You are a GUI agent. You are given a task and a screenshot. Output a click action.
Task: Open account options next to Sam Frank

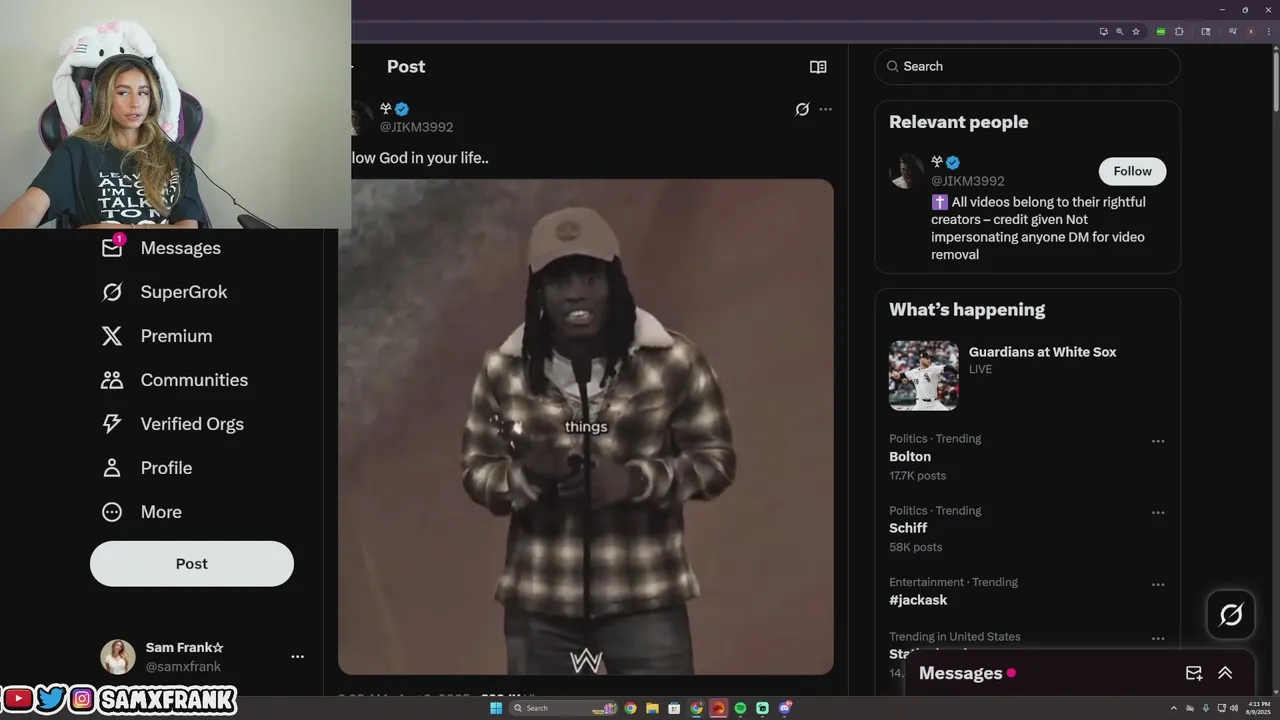point(297,657)
